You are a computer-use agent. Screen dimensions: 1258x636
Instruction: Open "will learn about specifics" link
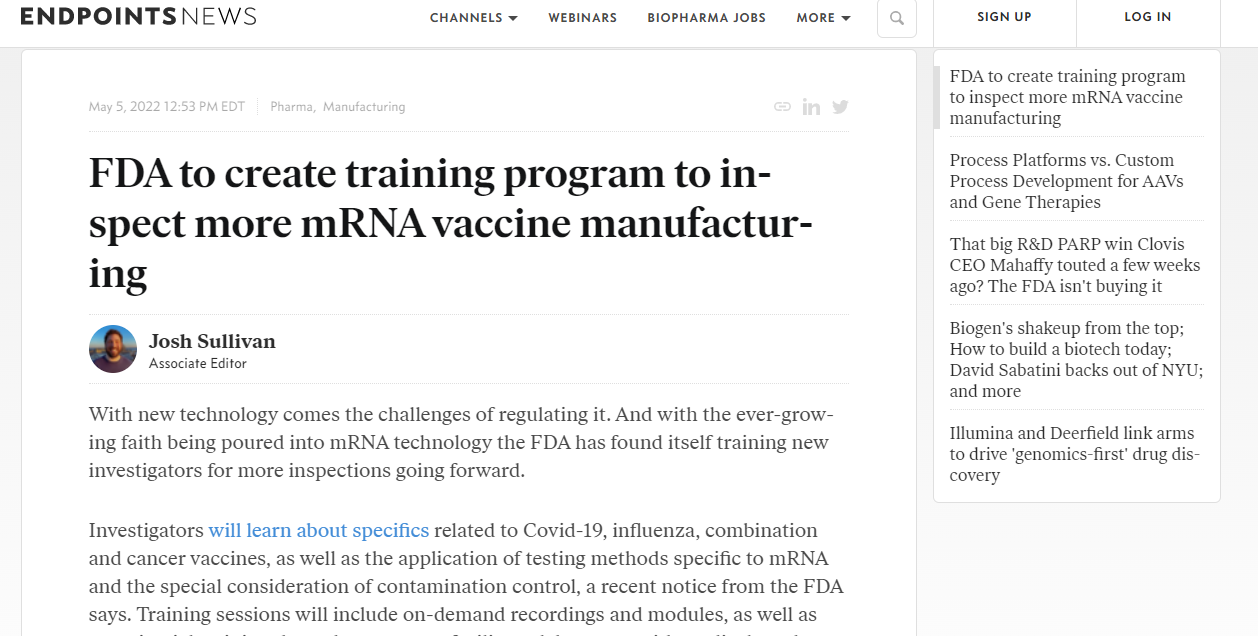318,530
